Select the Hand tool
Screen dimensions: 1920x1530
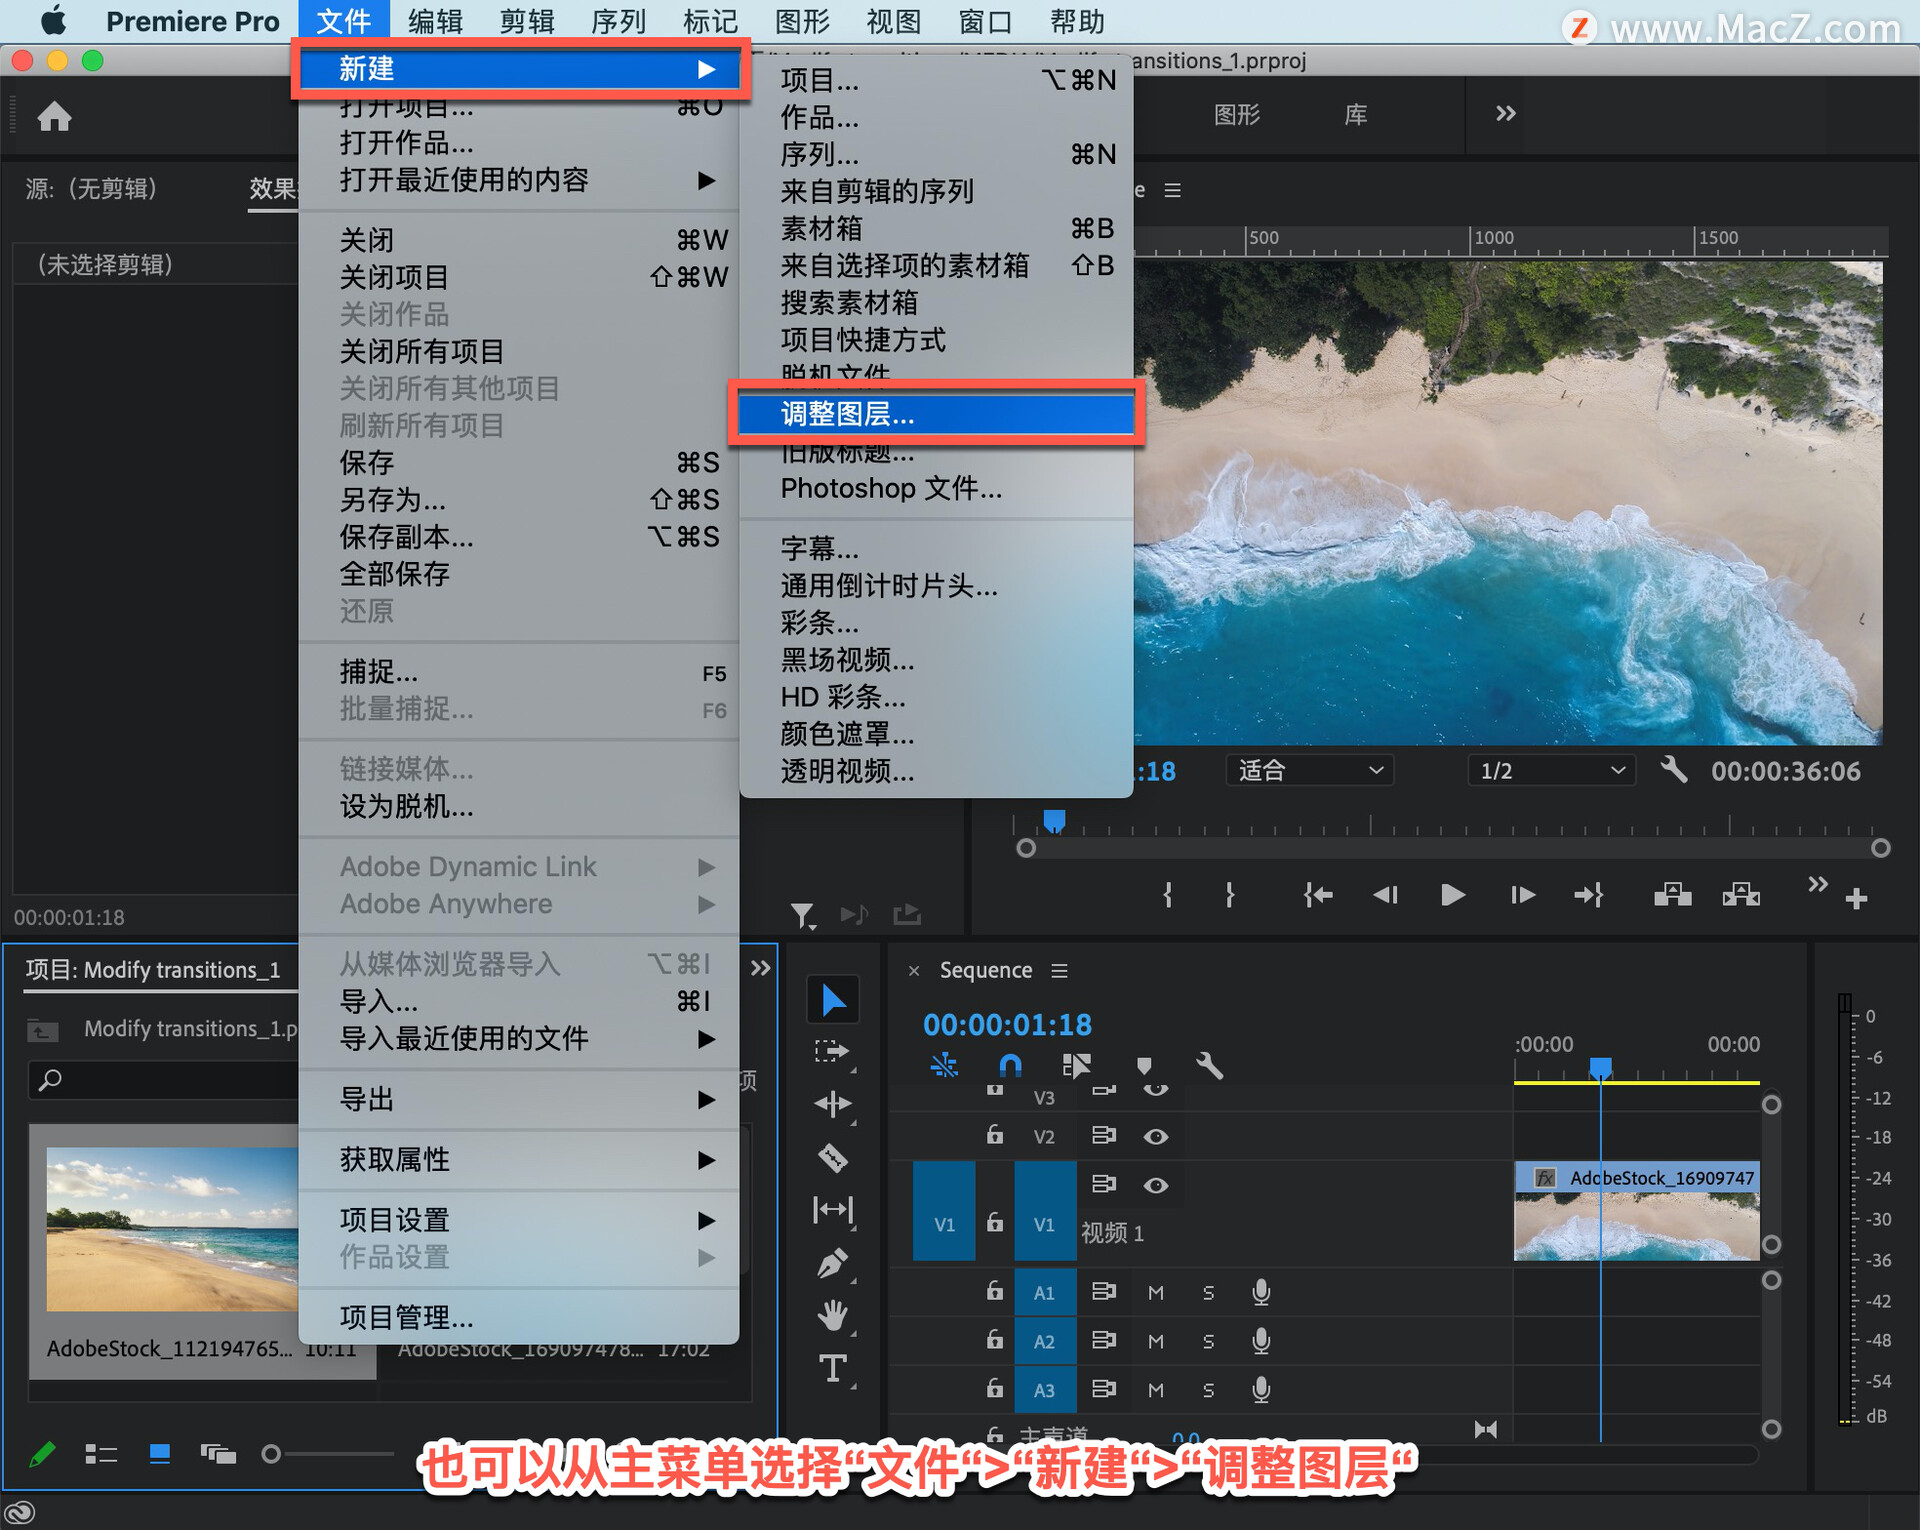click(832, 1315)
